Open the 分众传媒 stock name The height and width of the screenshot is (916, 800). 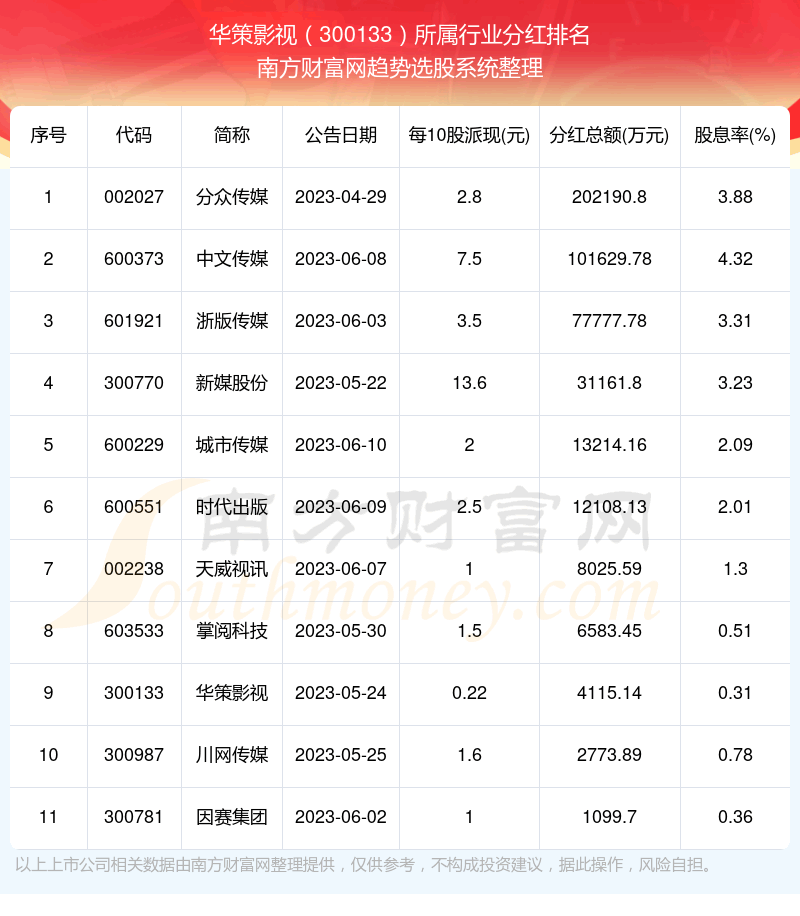pyautogui.click(x=232, y=197)
